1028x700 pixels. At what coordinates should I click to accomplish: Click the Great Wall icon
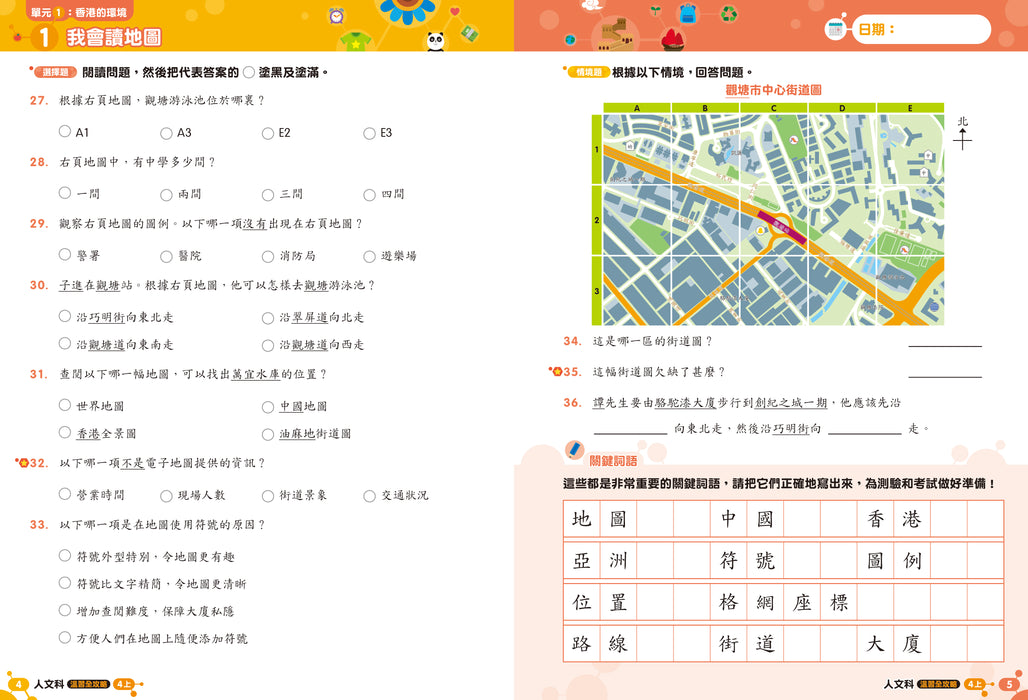(614, 35)
